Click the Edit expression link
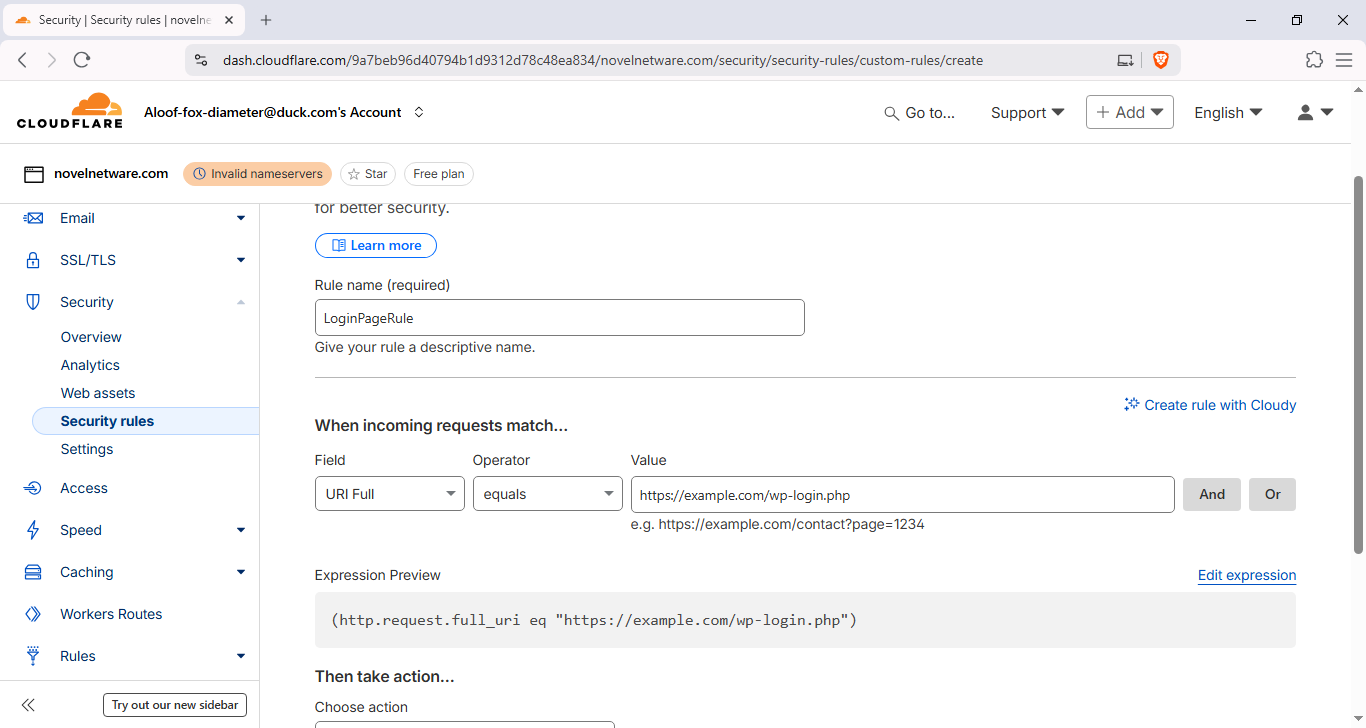Image resolution: width=1366 pixels, height=728 pixels. coord(1246,575)
